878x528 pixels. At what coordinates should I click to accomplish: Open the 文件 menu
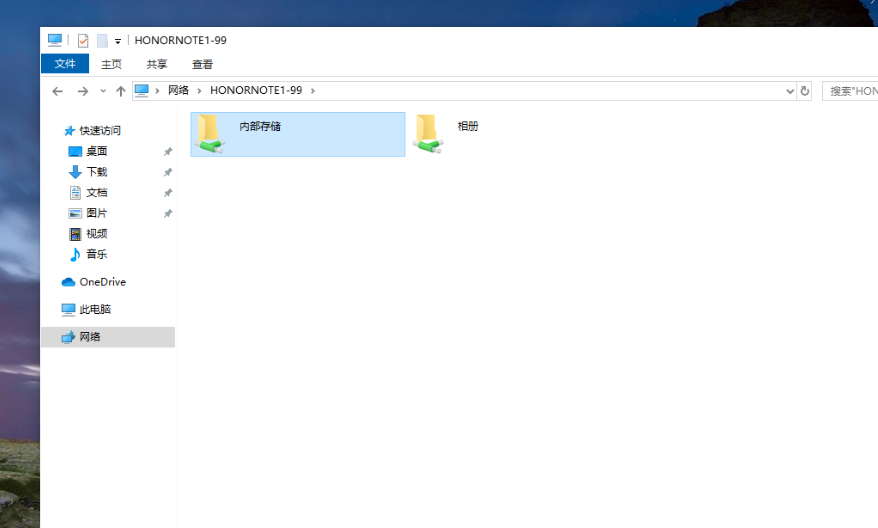point(65,64)
